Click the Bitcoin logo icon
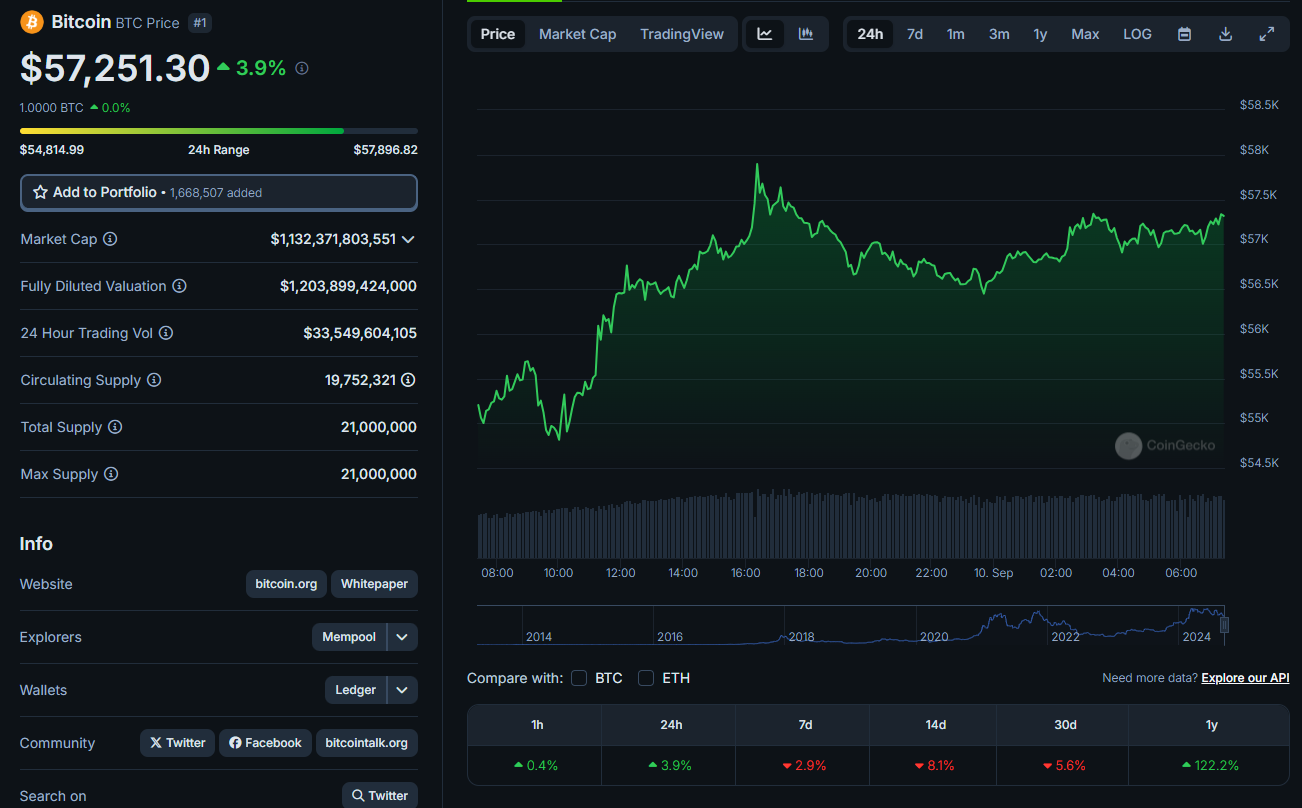 (x=32, y=22)
